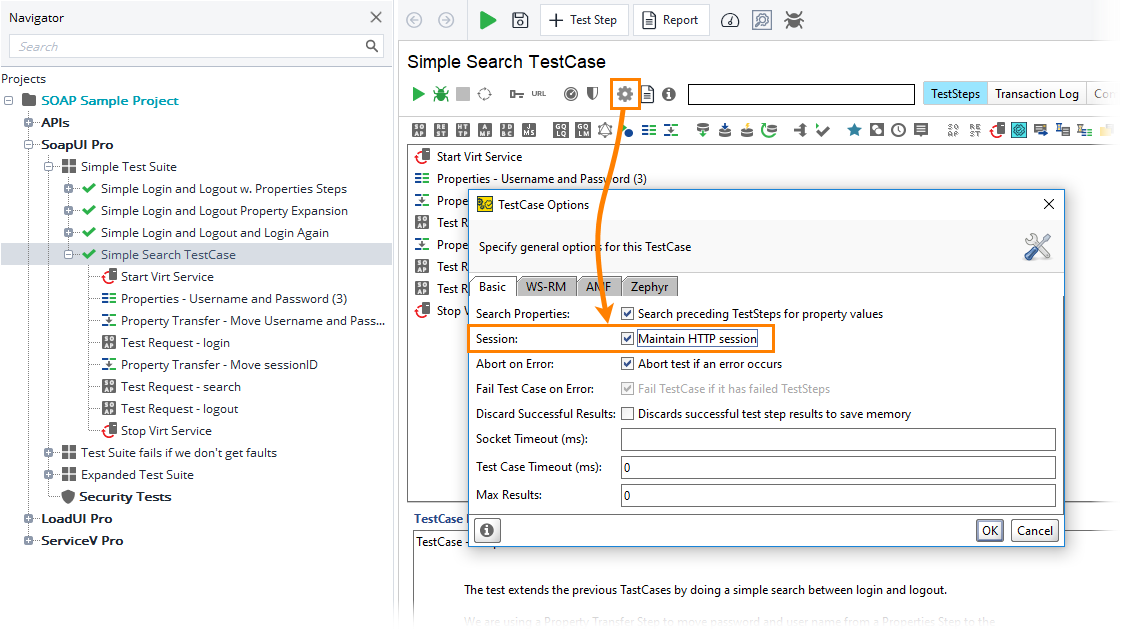Image resolution: width=1121 pixels, height=630 pixels.
Task: Add a JDBC request step icon
Action: click(507, 130)
